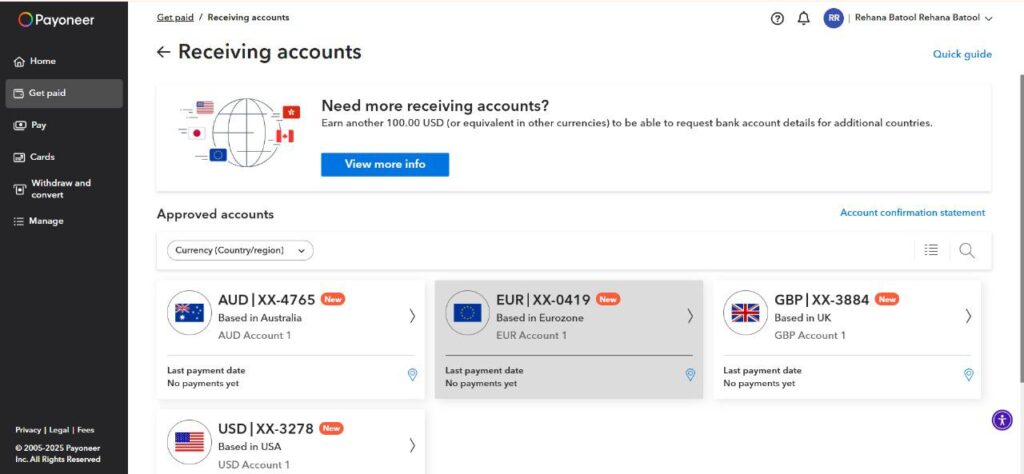1024x474 pixels.
Task: Open Currency (Country/region) dropdown
Action: (239, 250)
